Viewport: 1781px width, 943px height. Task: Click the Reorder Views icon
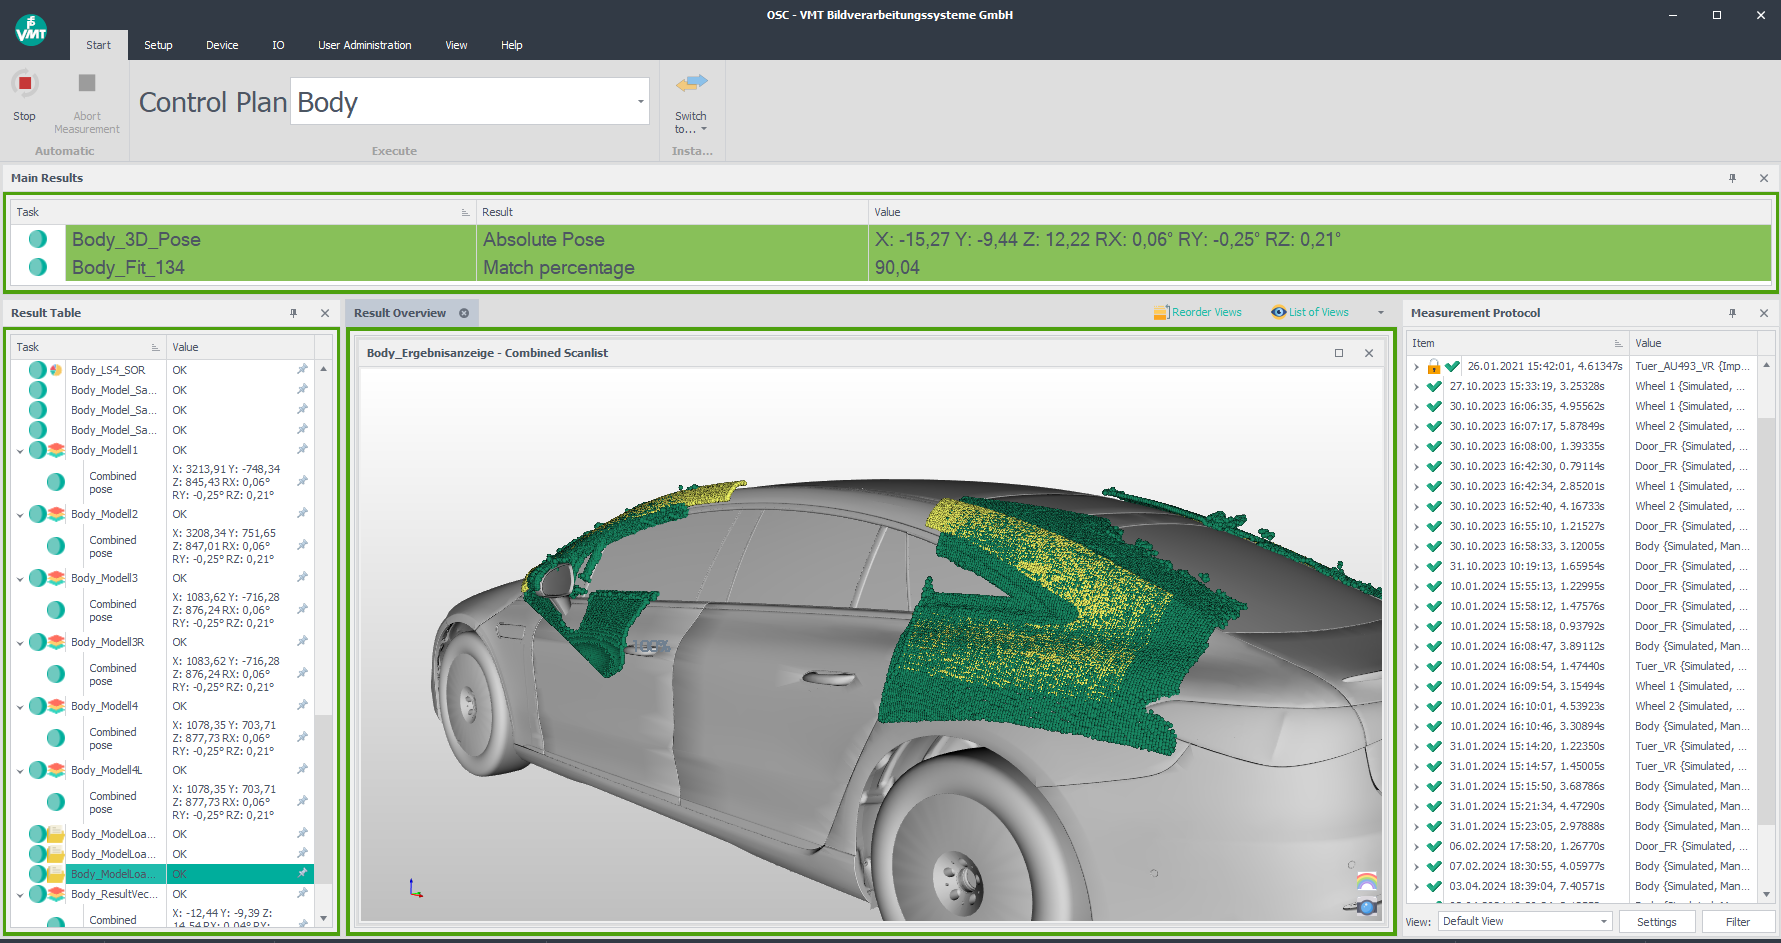click(x=1161, y=312)
